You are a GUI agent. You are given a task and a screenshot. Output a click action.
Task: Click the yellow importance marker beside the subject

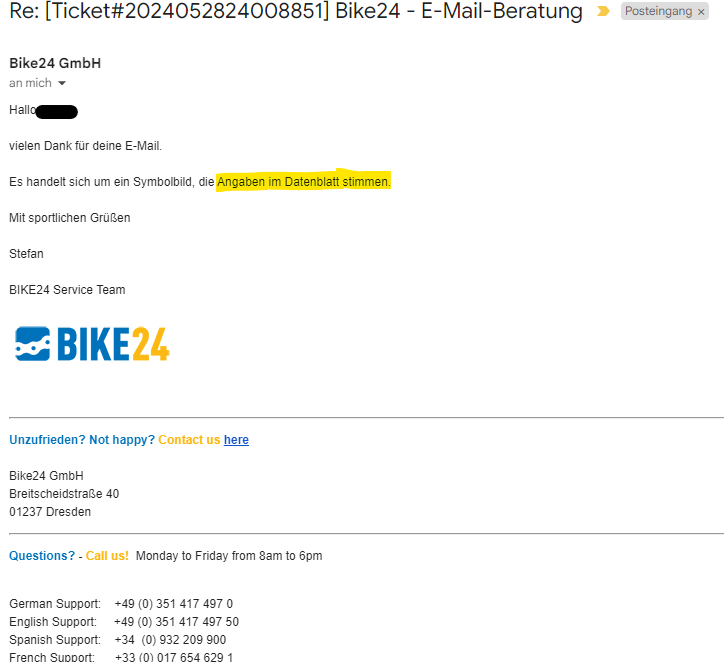point(603,11)
